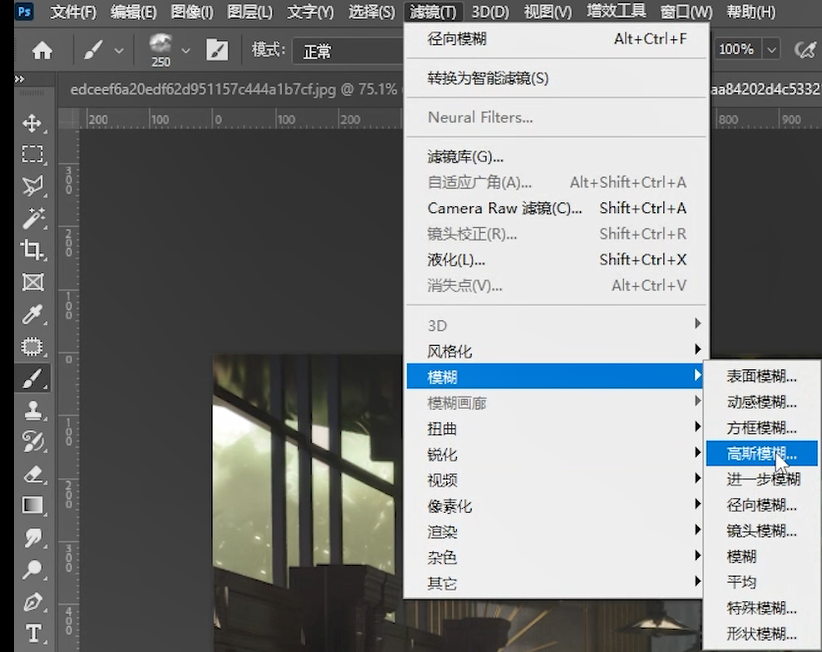The height and width of the screenshot is (652, 822).
Task: Select the Frame tool
Action: coord(33,282)
